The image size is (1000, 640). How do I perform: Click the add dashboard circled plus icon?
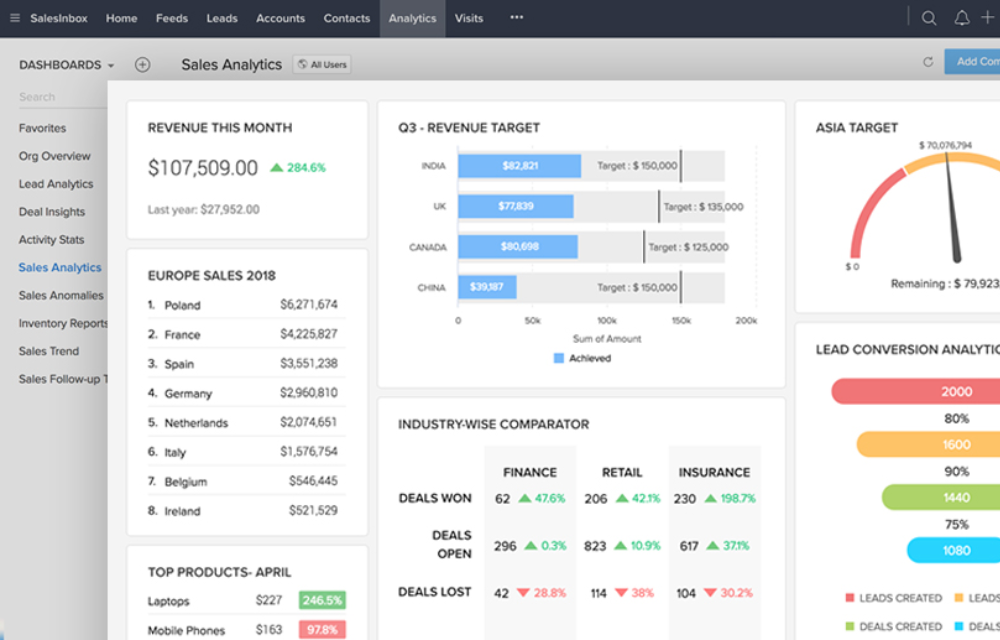[x=142, y=65]
